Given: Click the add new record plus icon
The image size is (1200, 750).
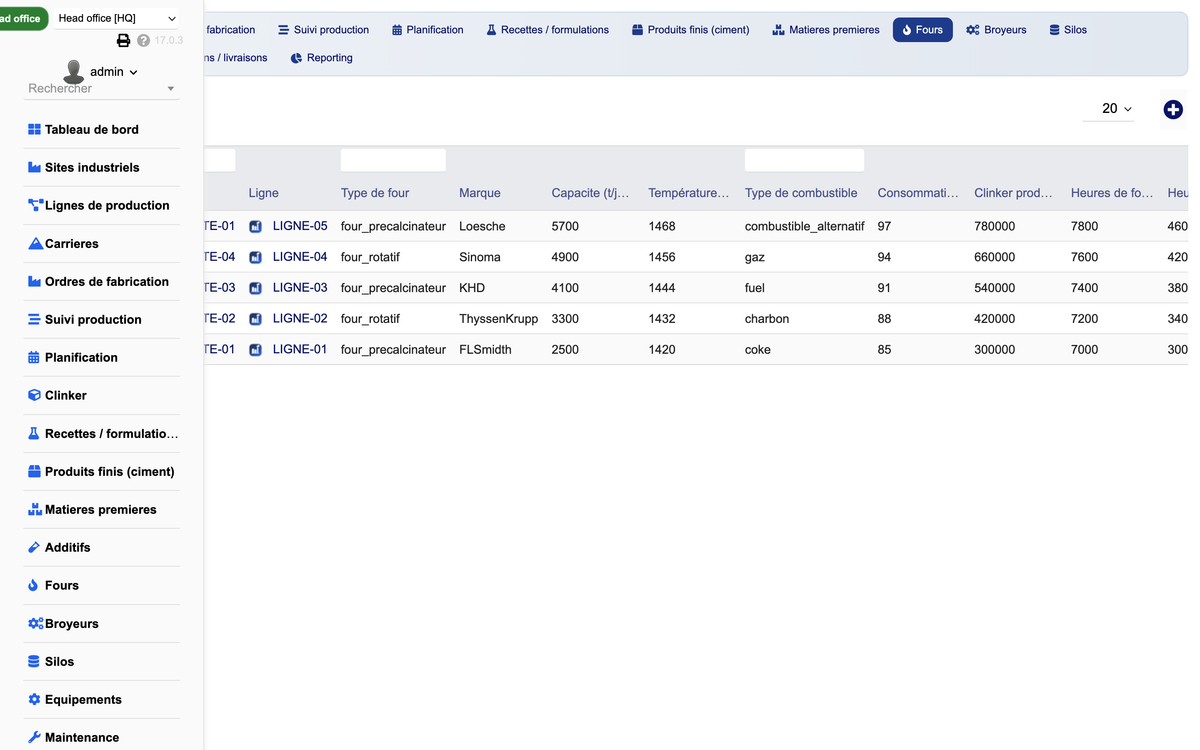Looking at the screenshot, I should coord(1173,110).
